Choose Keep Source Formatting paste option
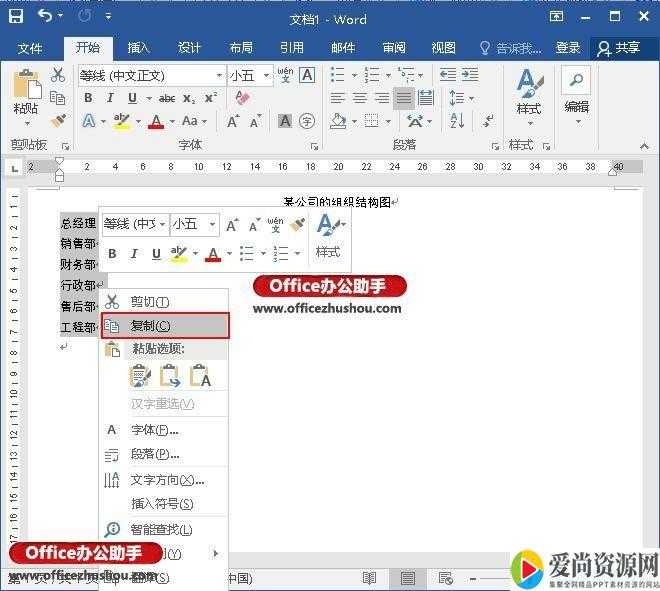This screenshot has width=660, height=591. pyautogui.click(x=140, y=376)
